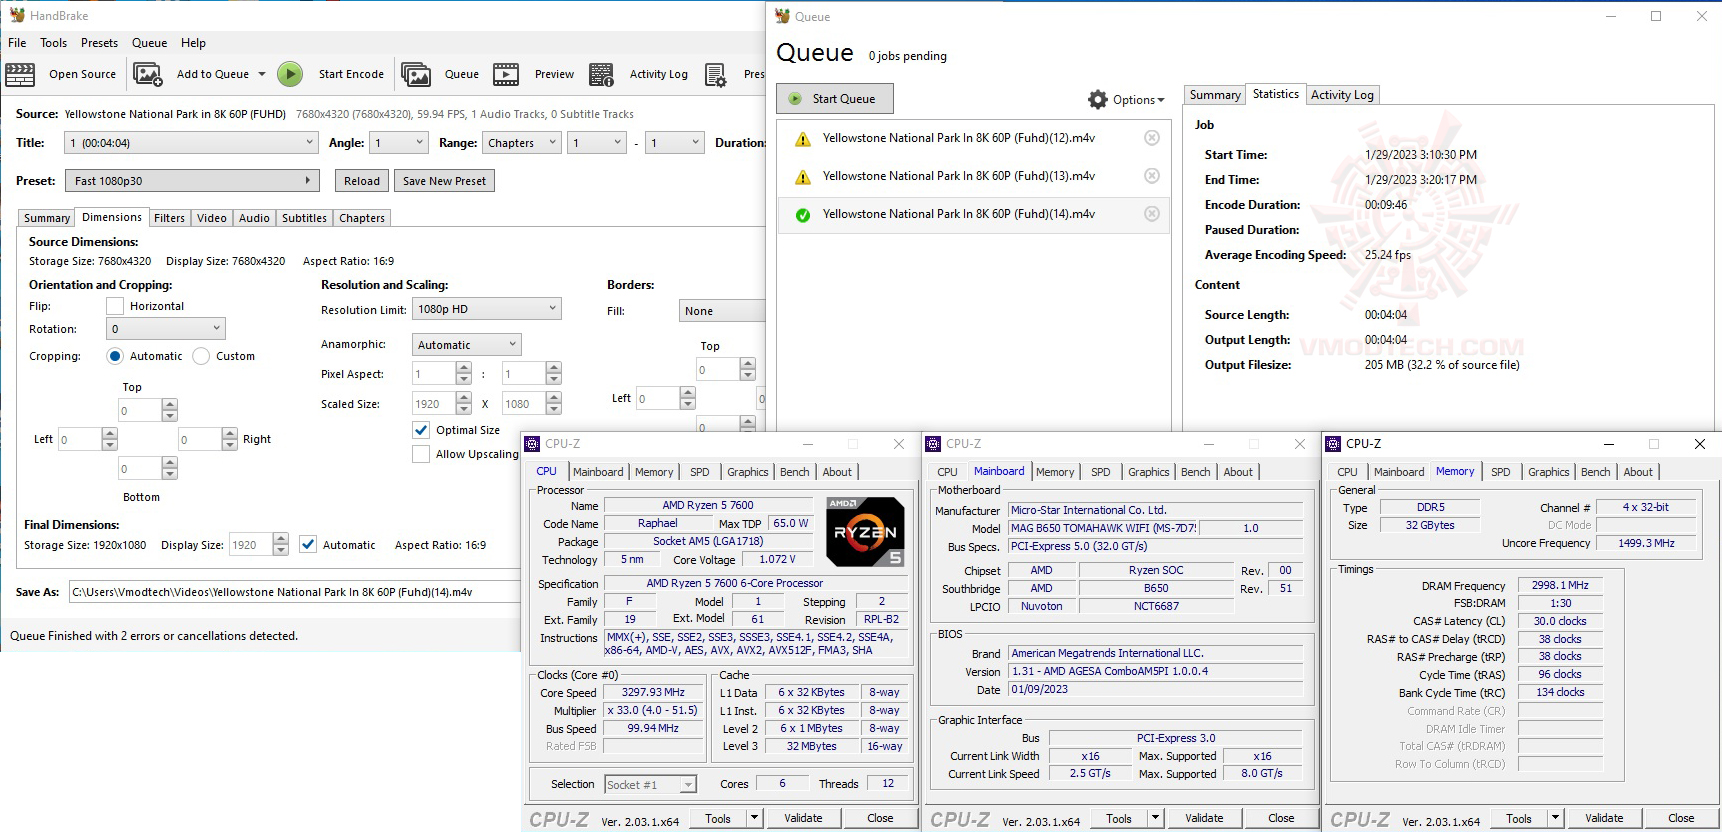Toggle the Optimal Size checkbox
The height and width of the screenshot is (832, 1722).
pos(421,430)
